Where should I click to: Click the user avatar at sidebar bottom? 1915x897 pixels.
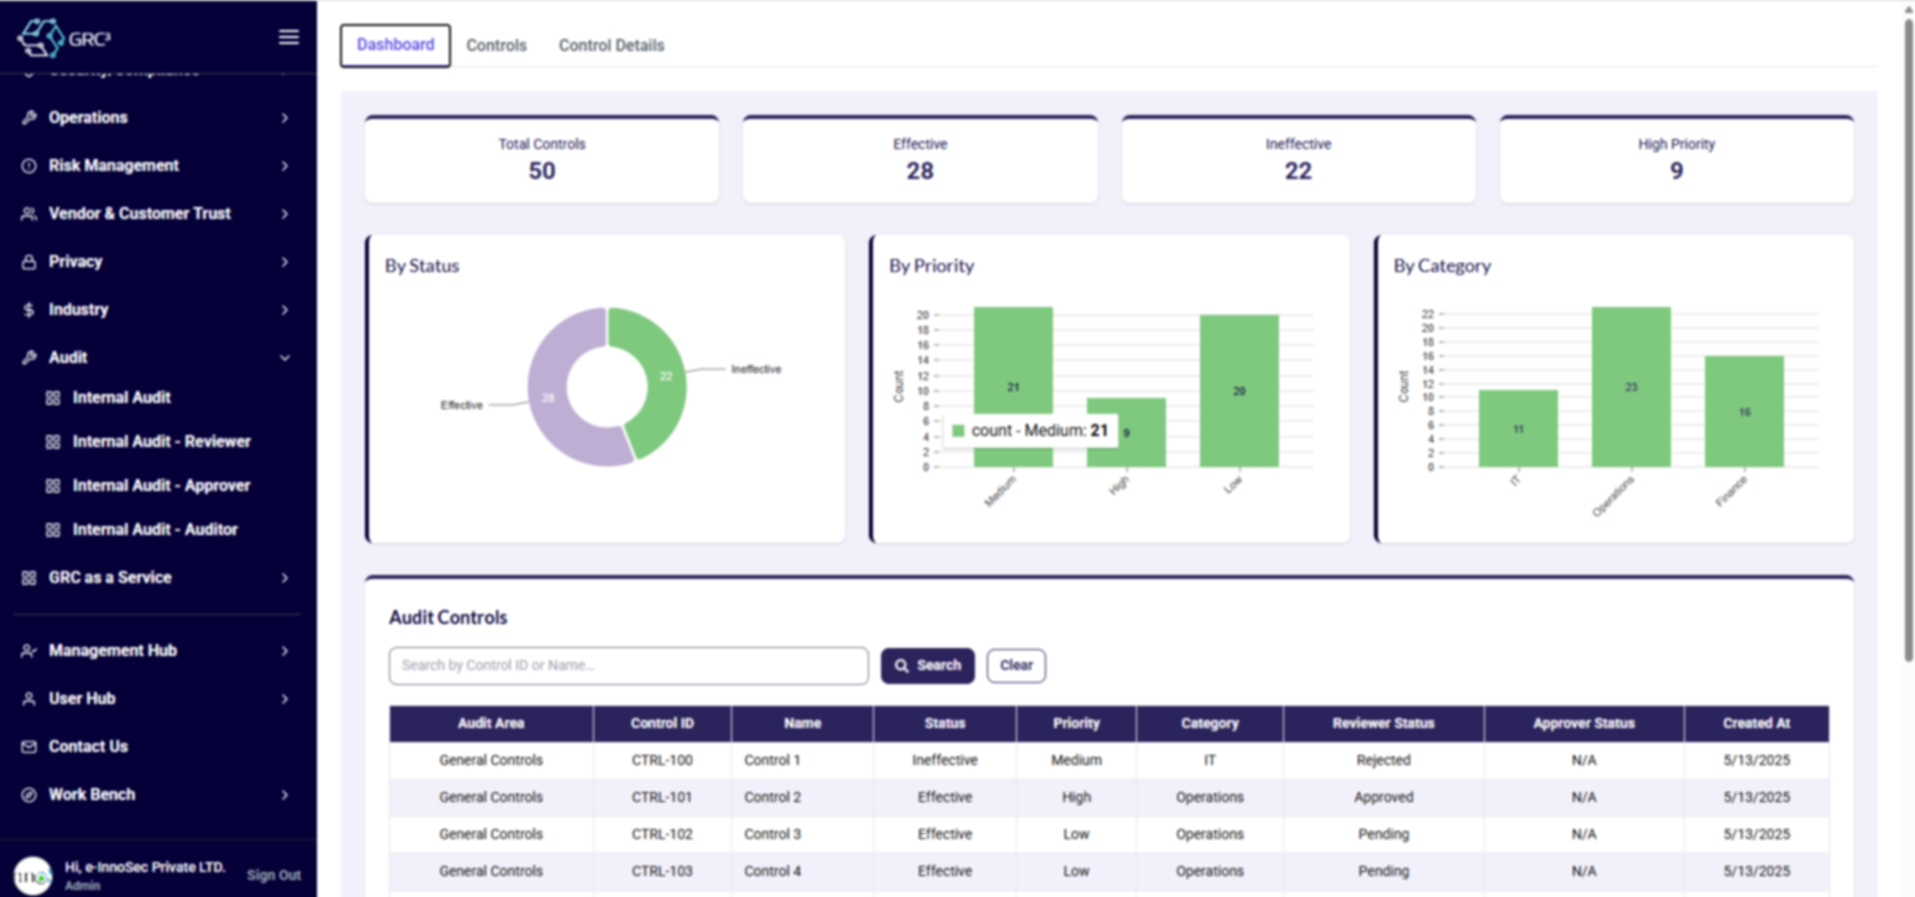[x=33, y=875]
